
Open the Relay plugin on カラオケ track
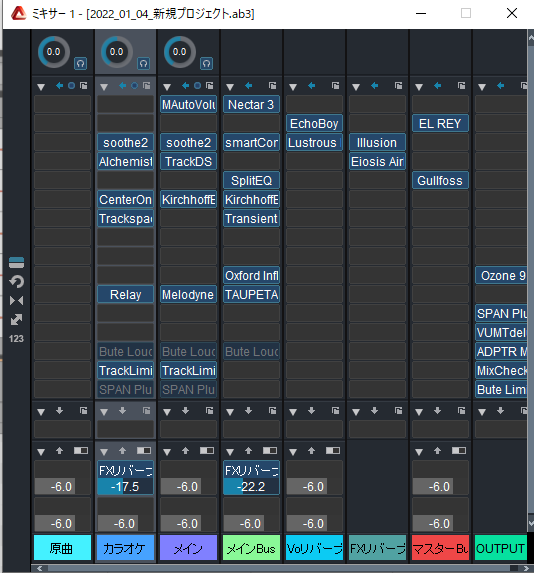[125, 295]
